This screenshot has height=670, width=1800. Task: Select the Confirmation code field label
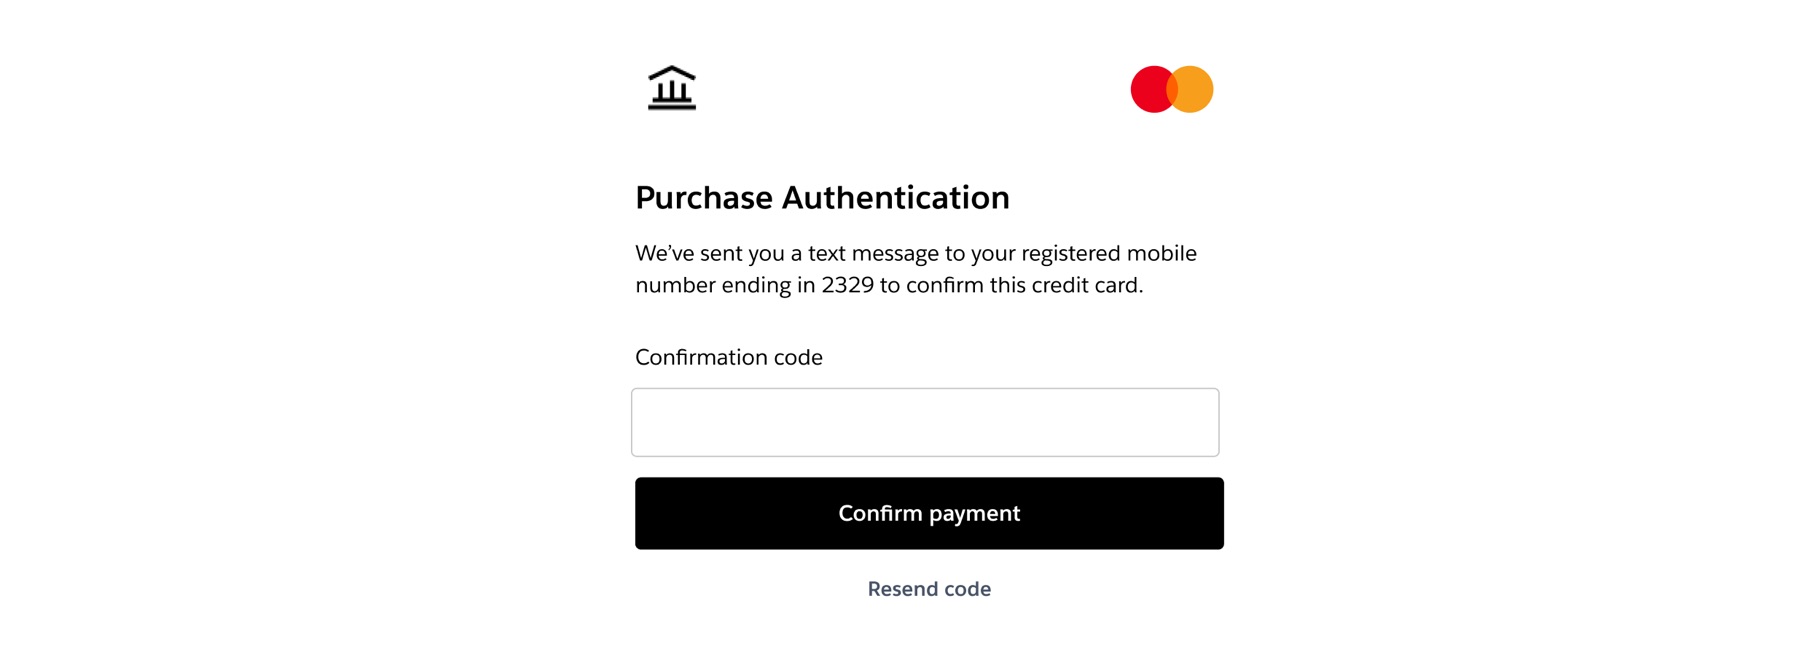coord(728,357)
